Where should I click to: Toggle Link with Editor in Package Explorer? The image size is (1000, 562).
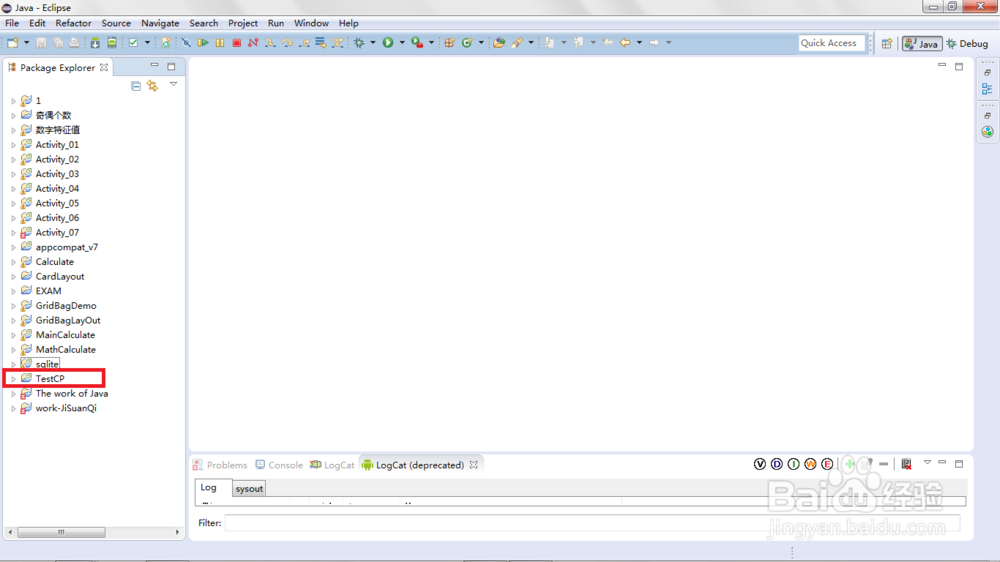pos(152,85)
